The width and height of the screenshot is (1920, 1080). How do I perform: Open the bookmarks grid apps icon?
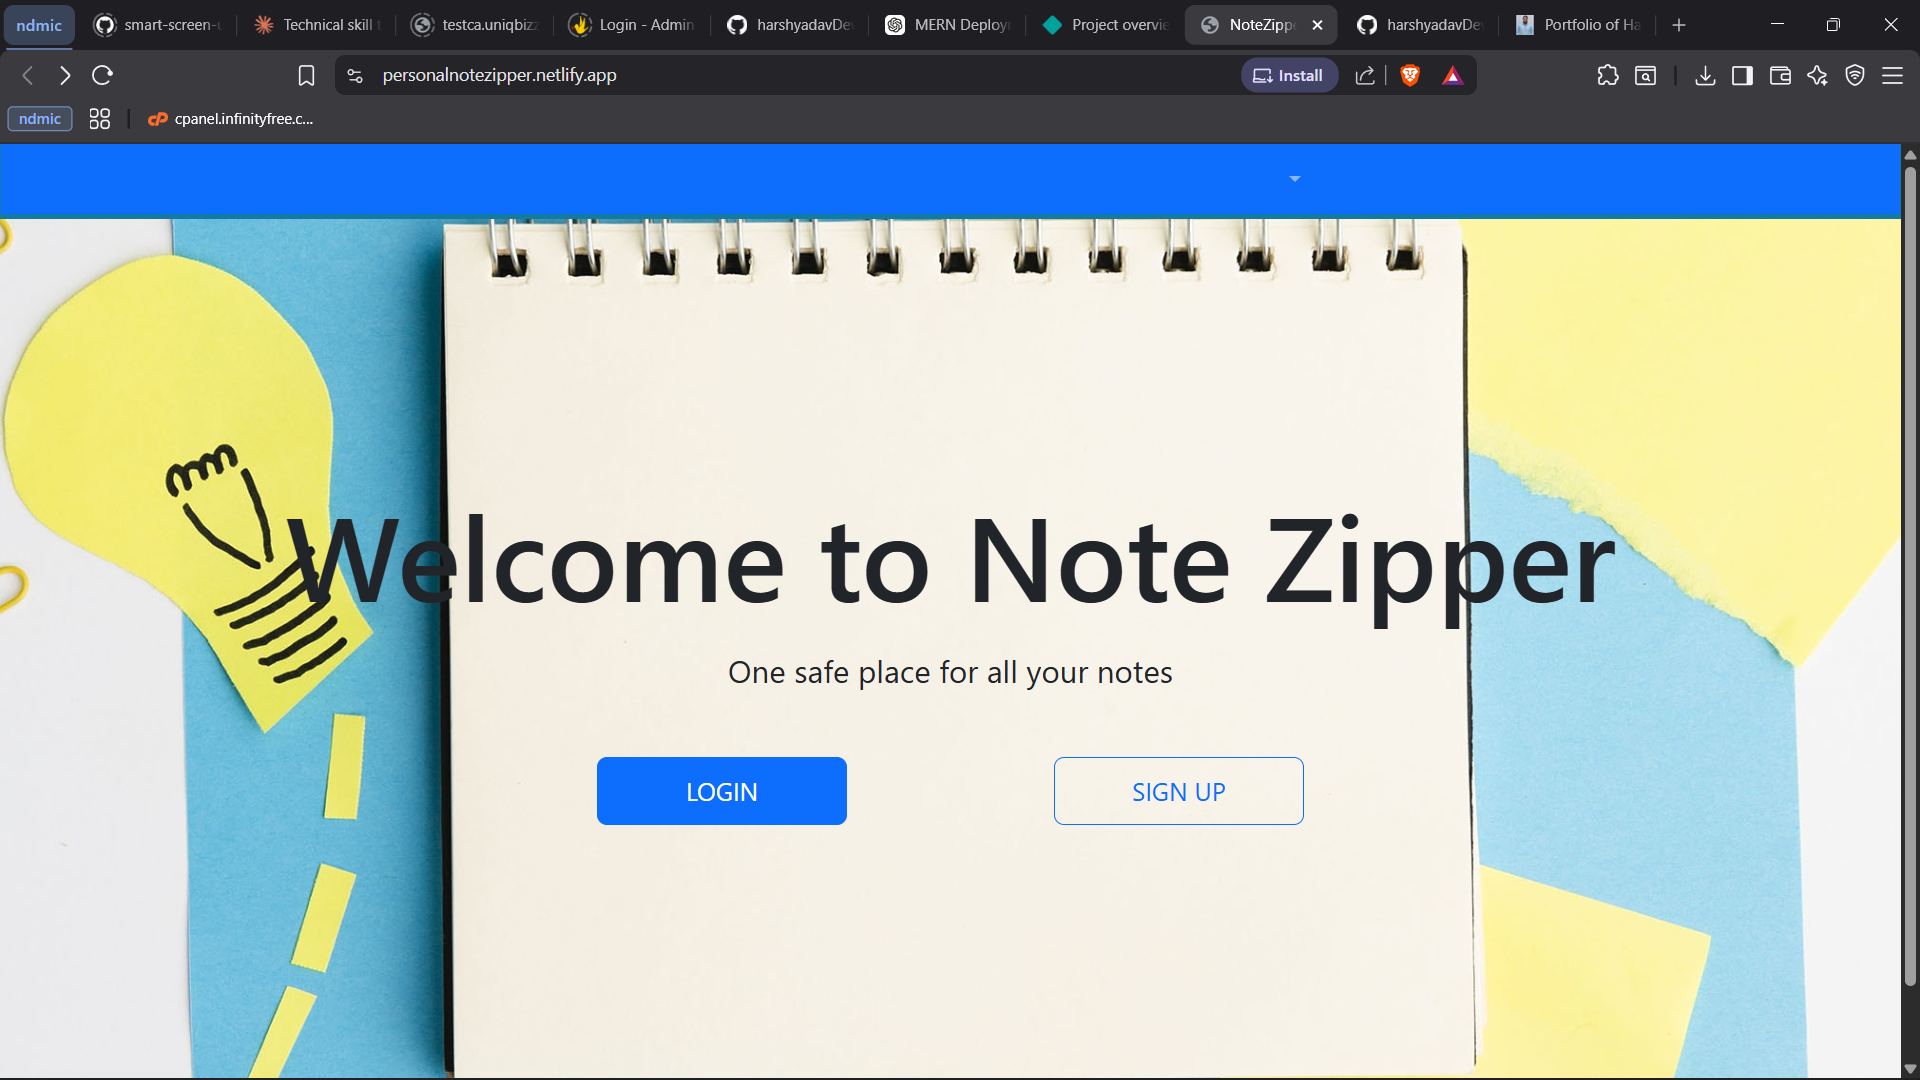point(99,119)
